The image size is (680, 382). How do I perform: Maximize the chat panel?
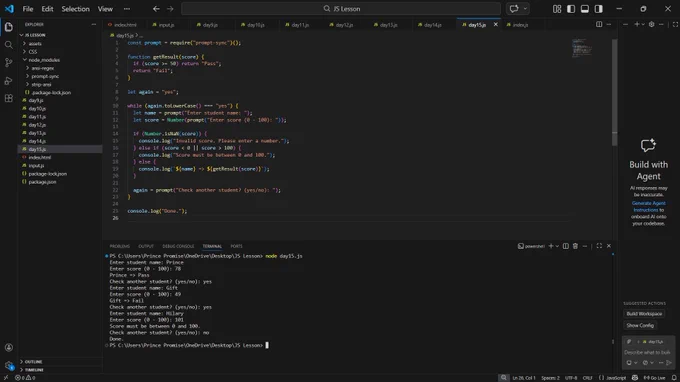click(x=675, y=25)
